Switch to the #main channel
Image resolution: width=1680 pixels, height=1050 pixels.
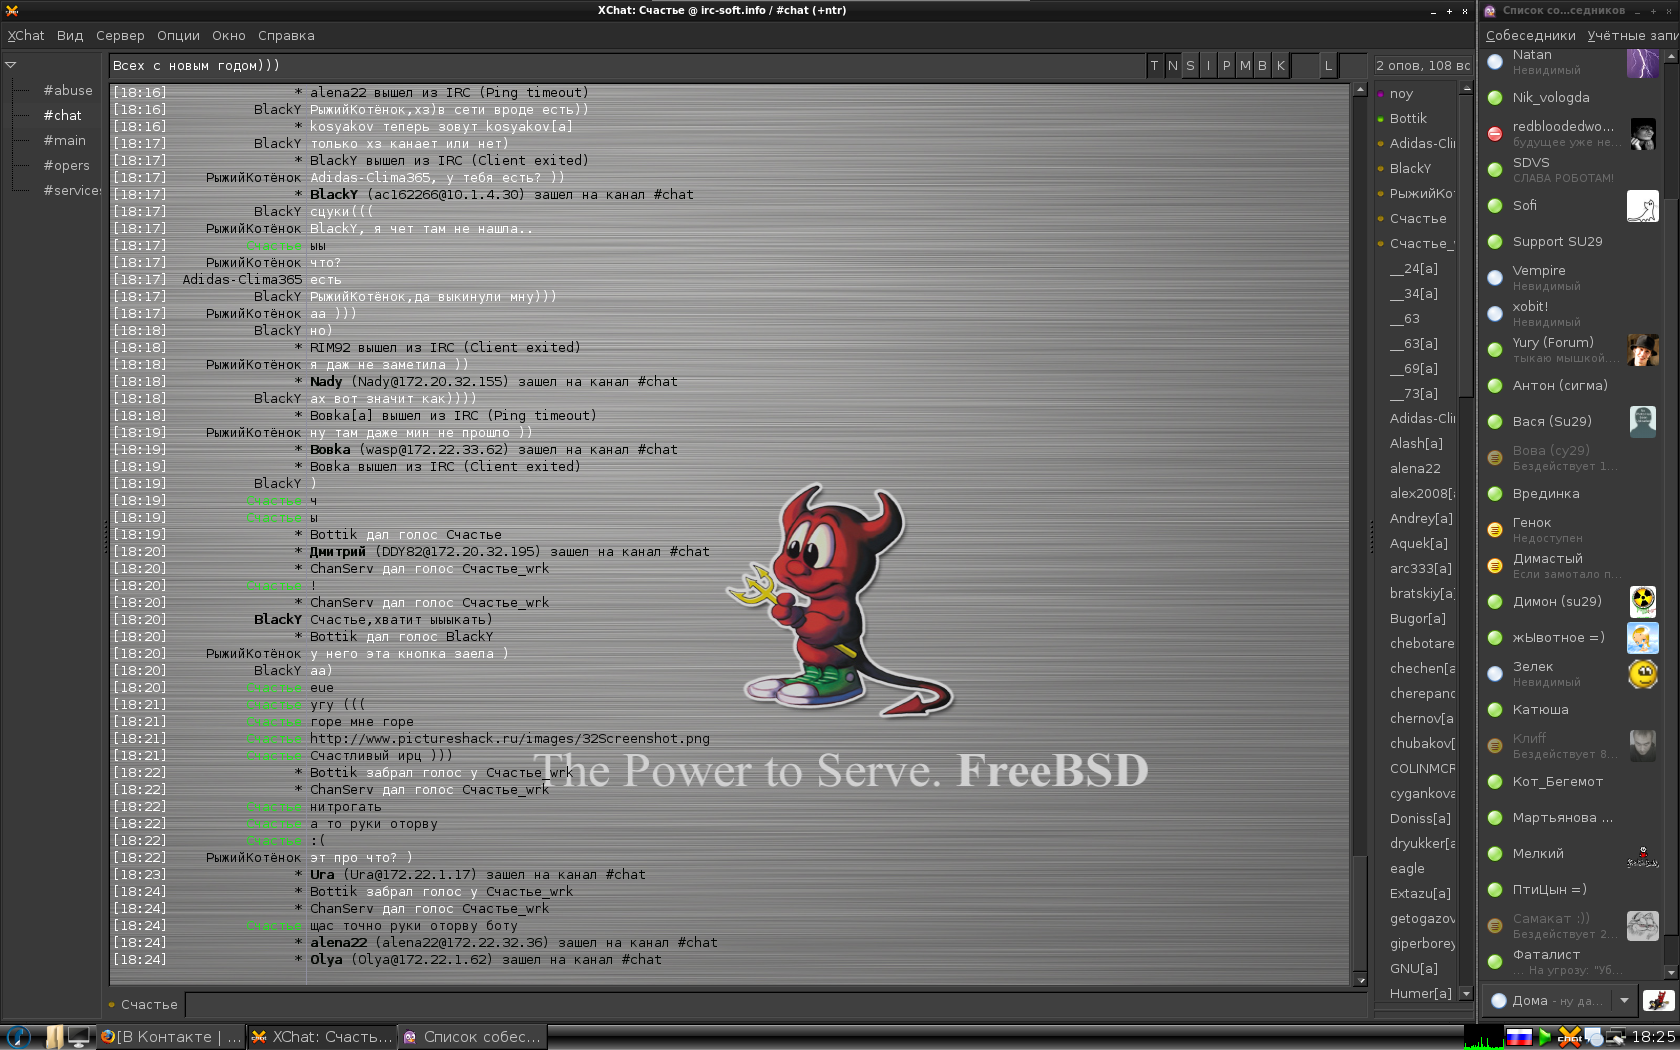(x=64, y=140)
